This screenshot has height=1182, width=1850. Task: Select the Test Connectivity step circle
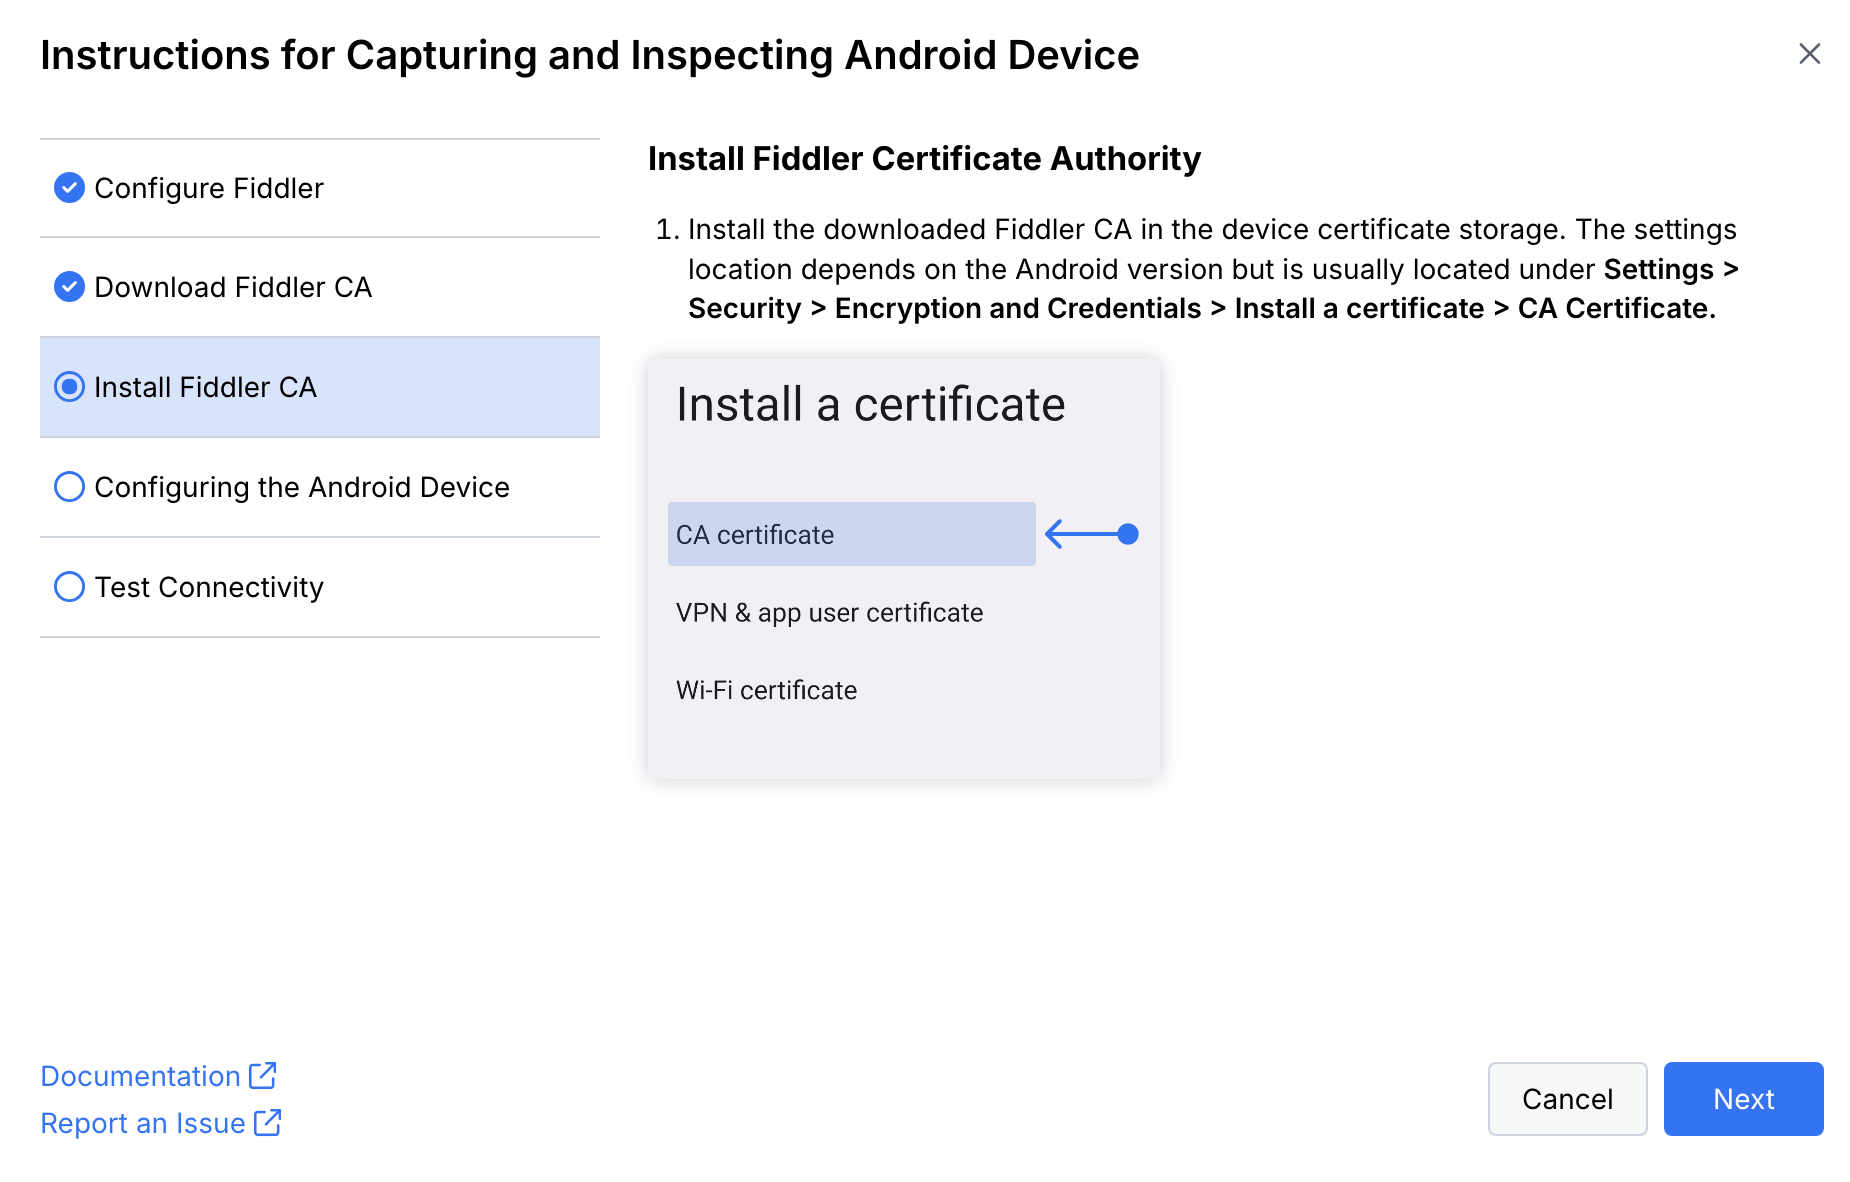(69, 587)
